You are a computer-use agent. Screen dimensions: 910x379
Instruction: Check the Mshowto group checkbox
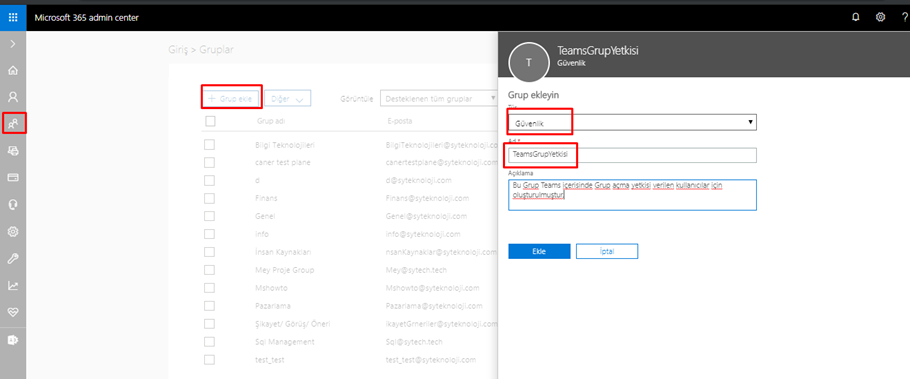pyautogui.click(x=210, y=288)
